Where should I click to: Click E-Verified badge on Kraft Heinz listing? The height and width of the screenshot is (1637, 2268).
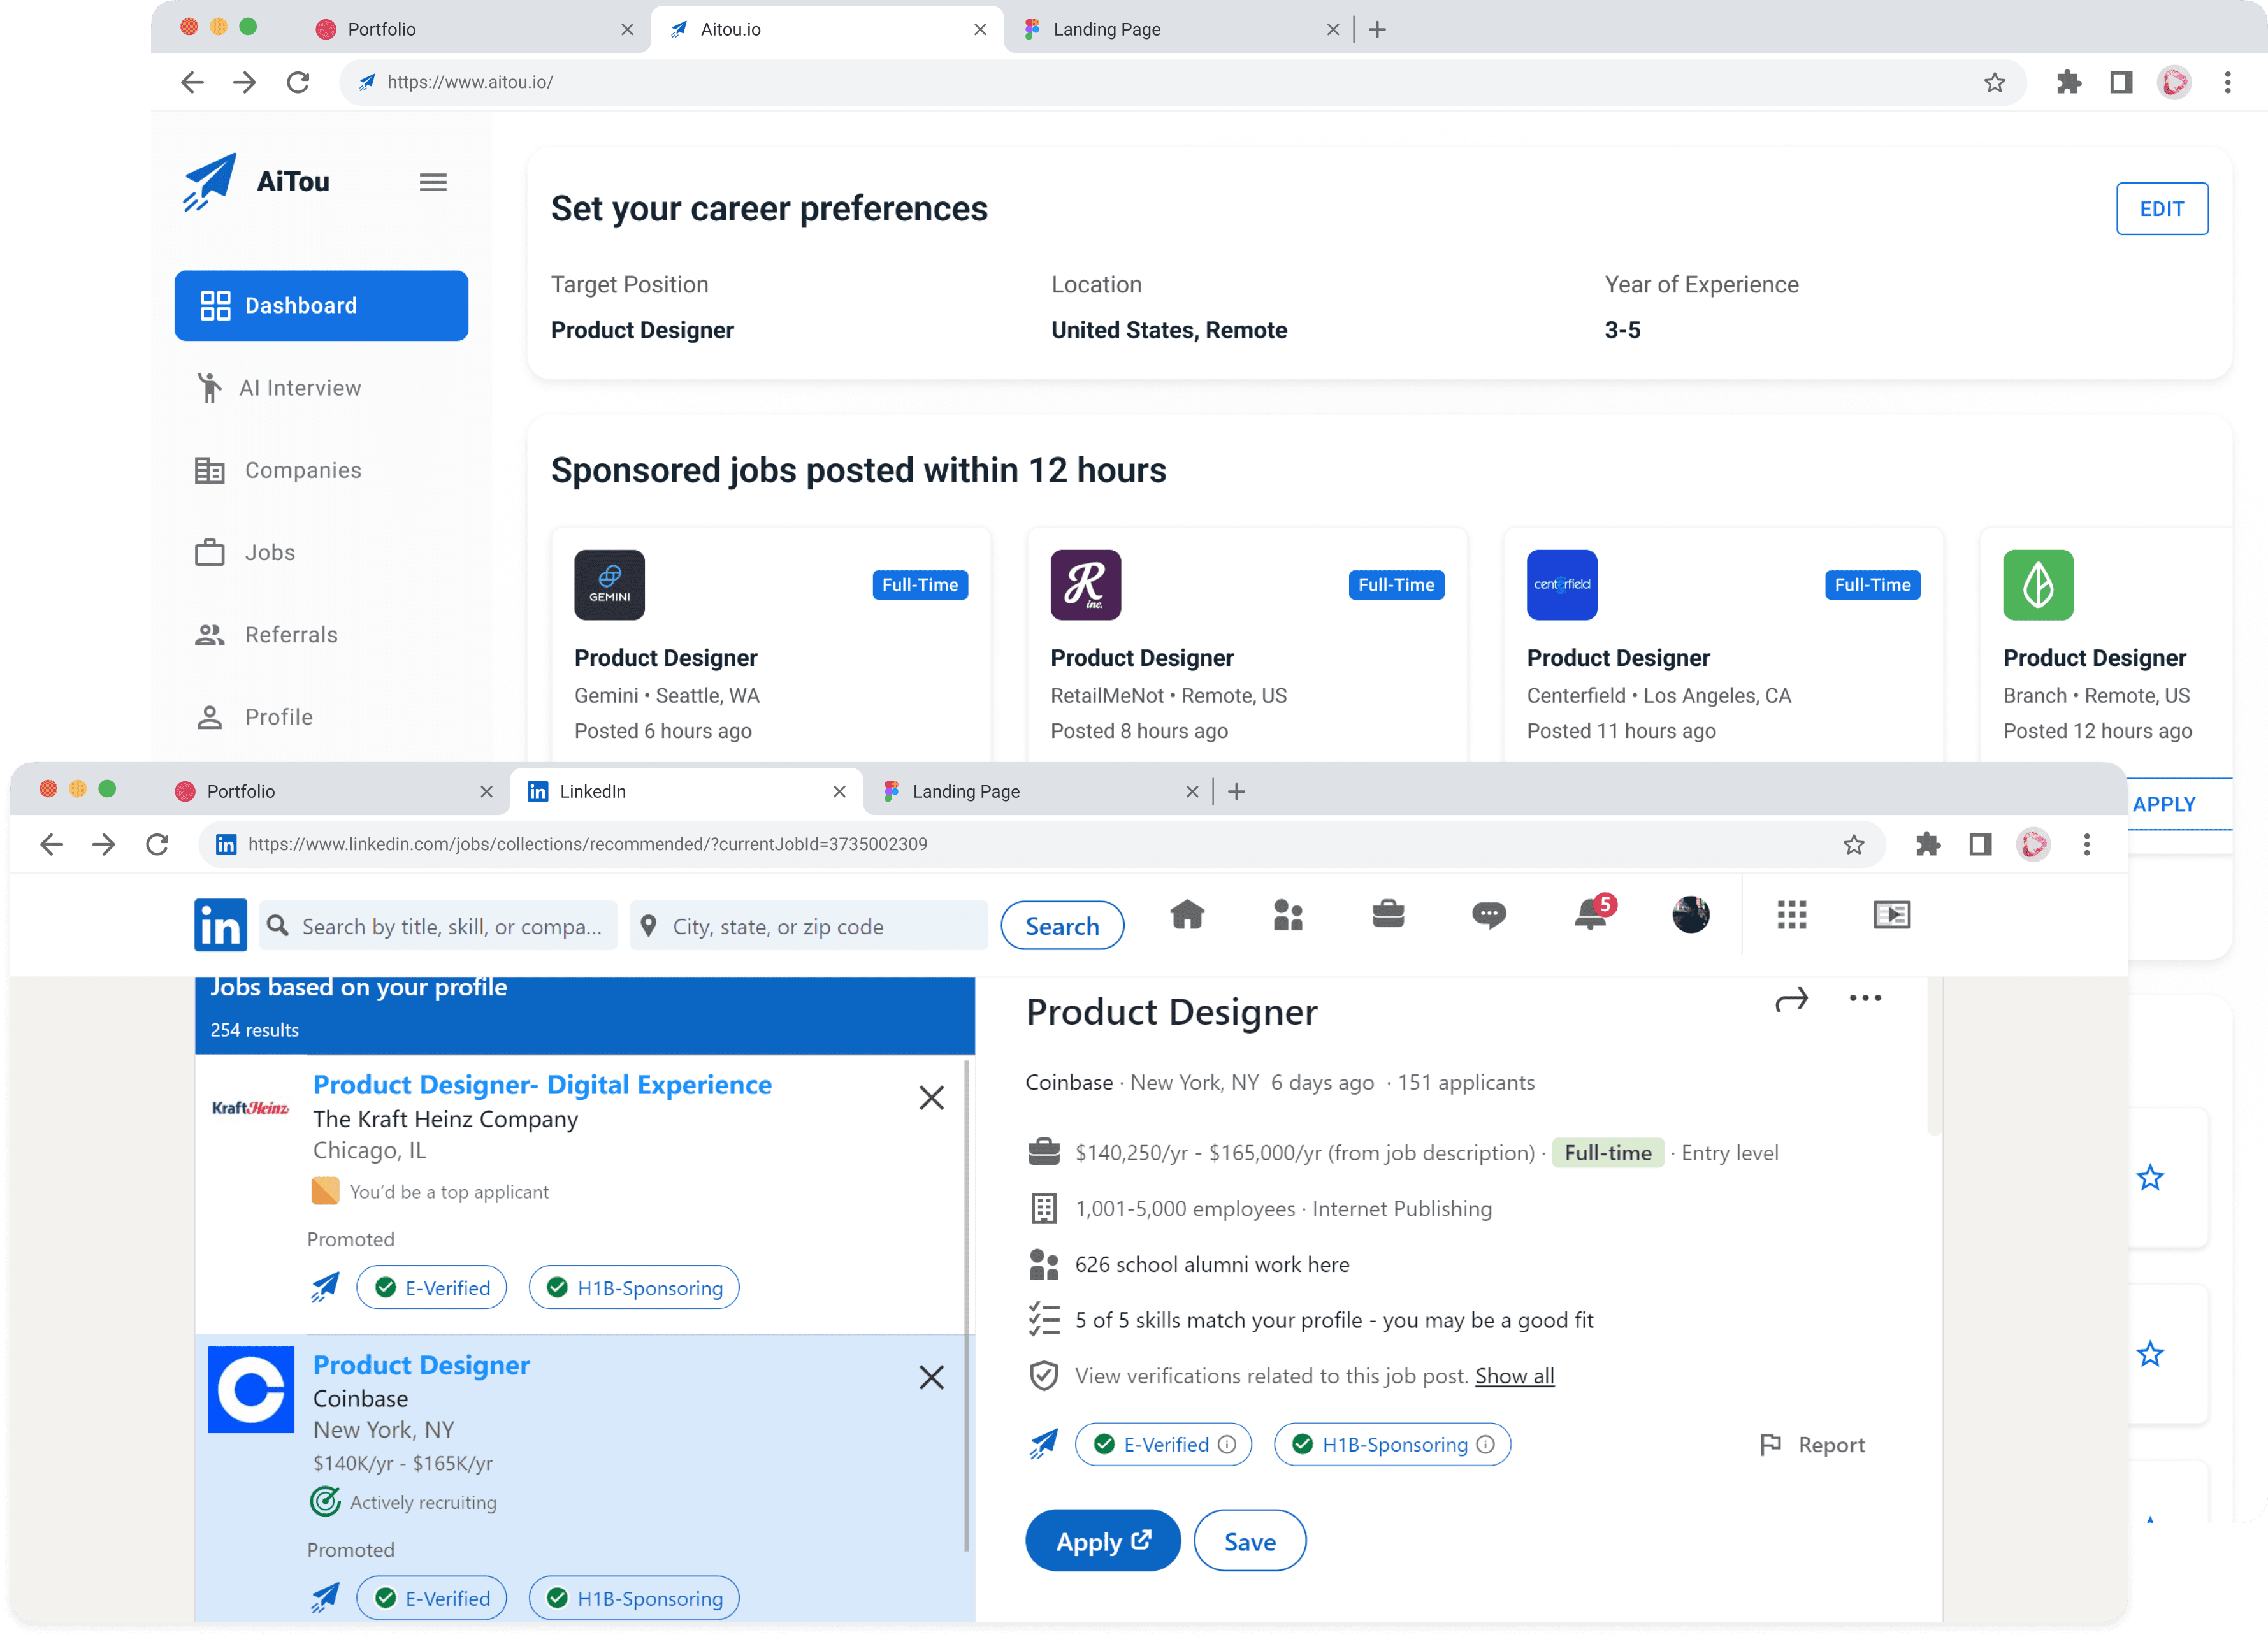click(432, 1287)
